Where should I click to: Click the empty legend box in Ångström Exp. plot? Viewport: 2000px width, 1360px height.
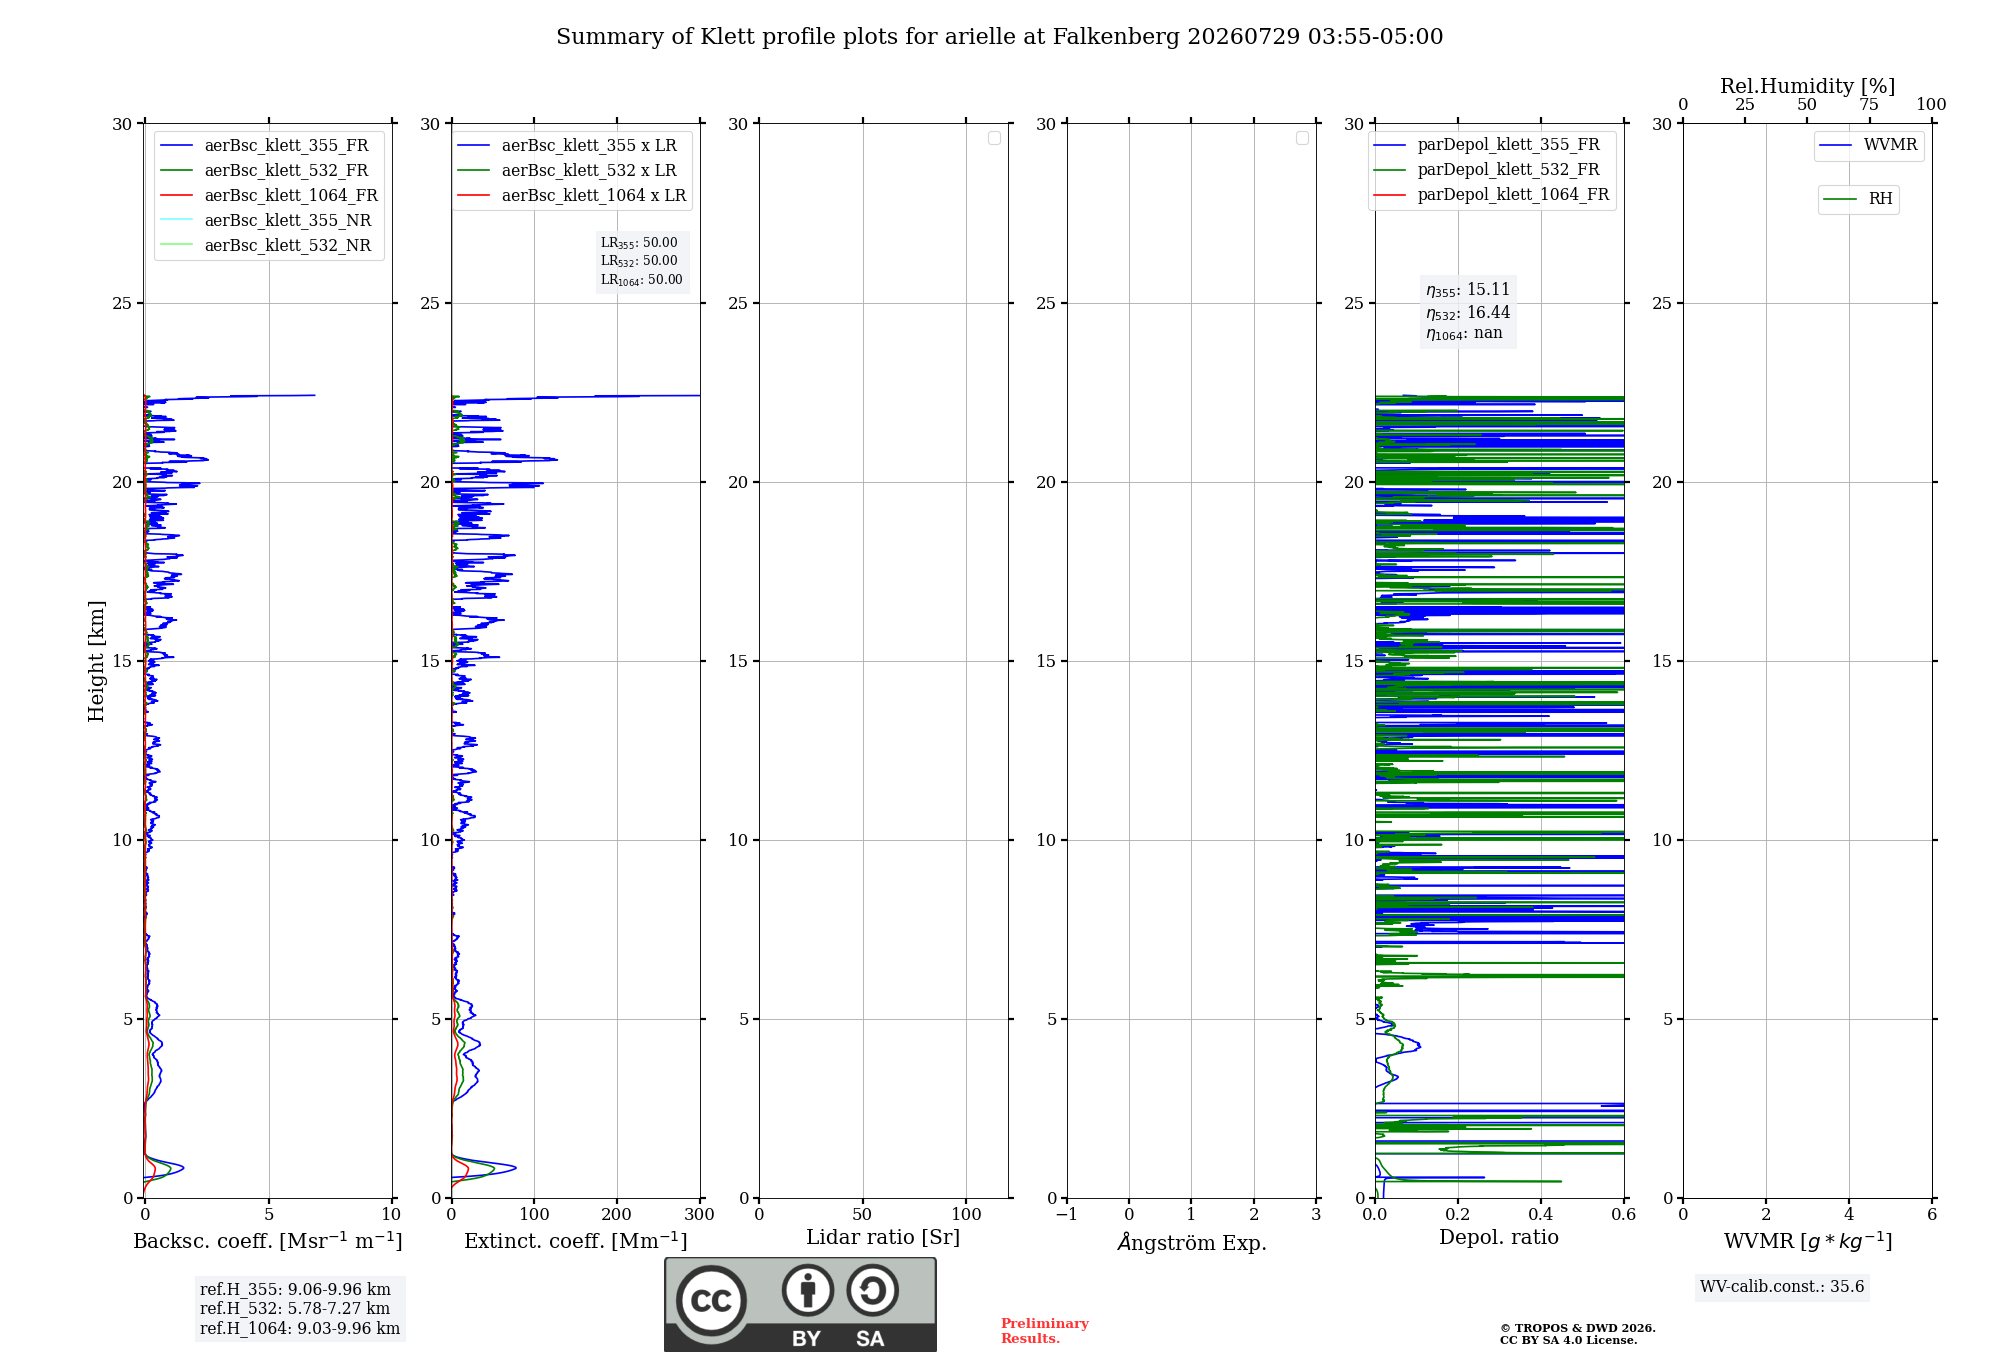pyautogui.click(x=1302, y=138)
